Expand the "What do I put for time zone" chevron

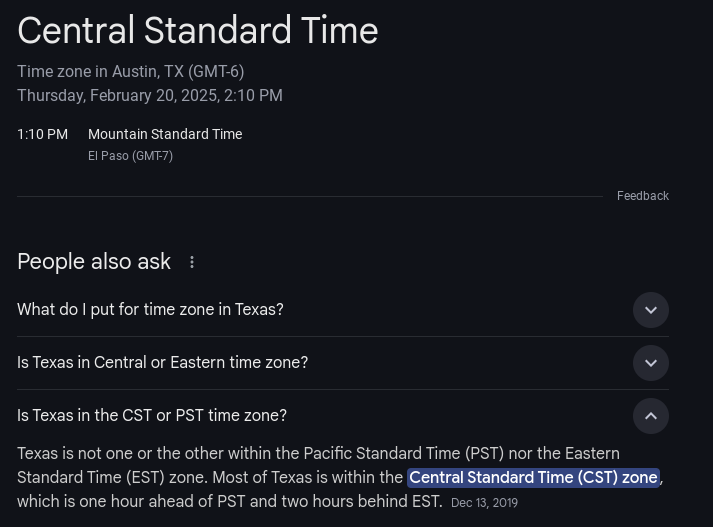pyautogui.click(x=651, y=310)
